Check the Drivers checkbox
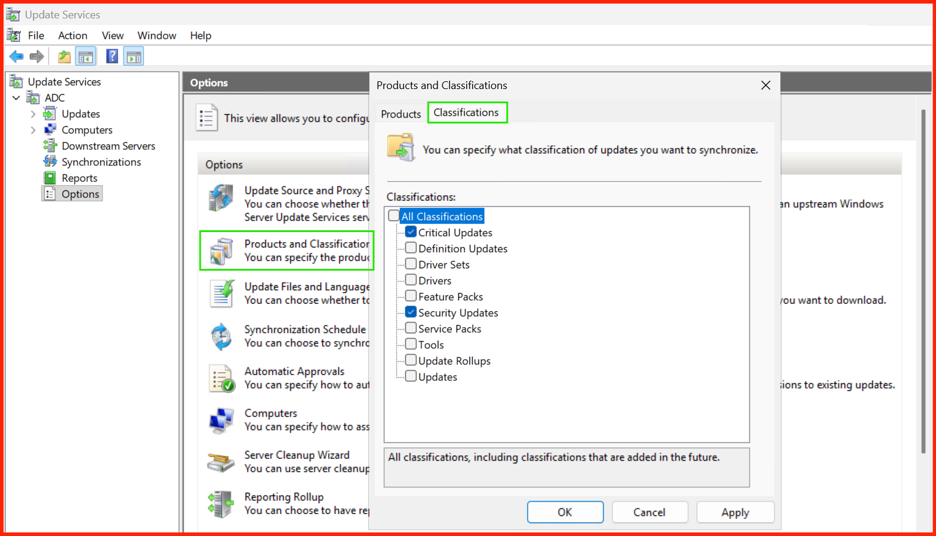Screen dimensions: 936x536 411,280
